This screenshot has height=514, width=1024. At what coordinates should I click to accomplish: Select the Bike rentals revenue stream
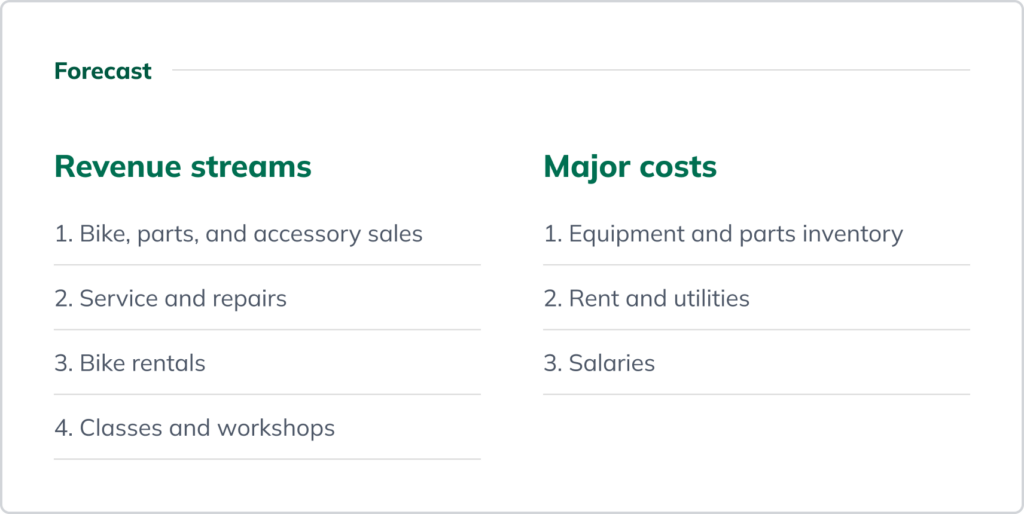click(130, 363)
